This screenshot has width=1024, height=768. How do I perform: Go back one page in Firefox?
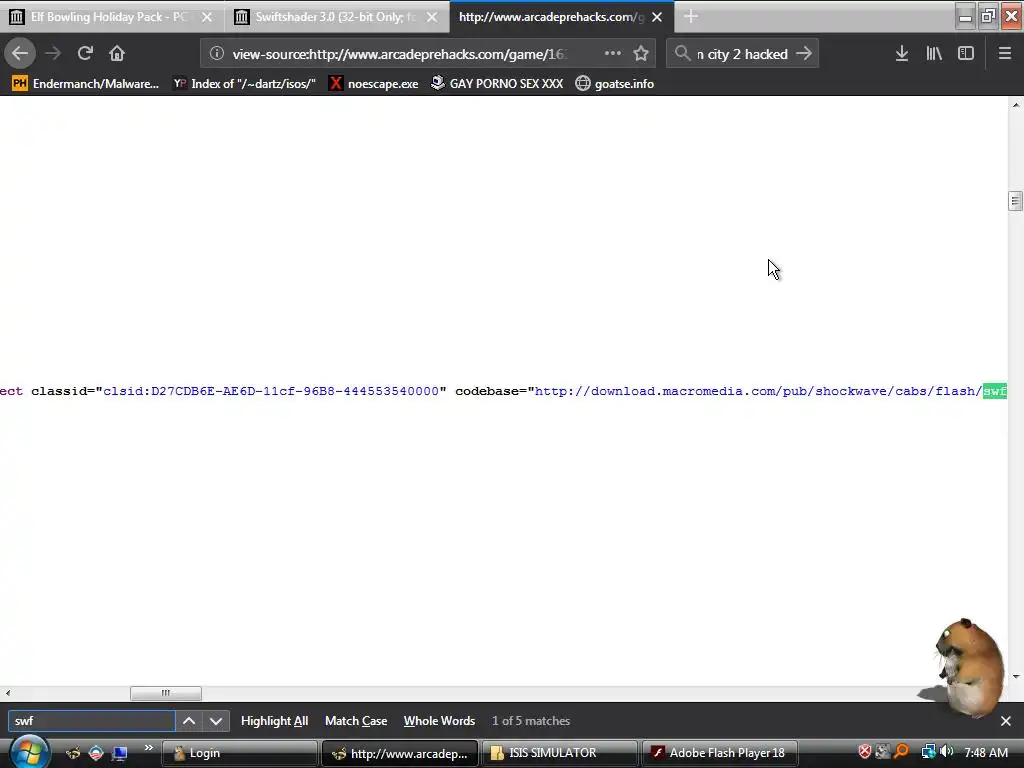click(x=20, y=53)
